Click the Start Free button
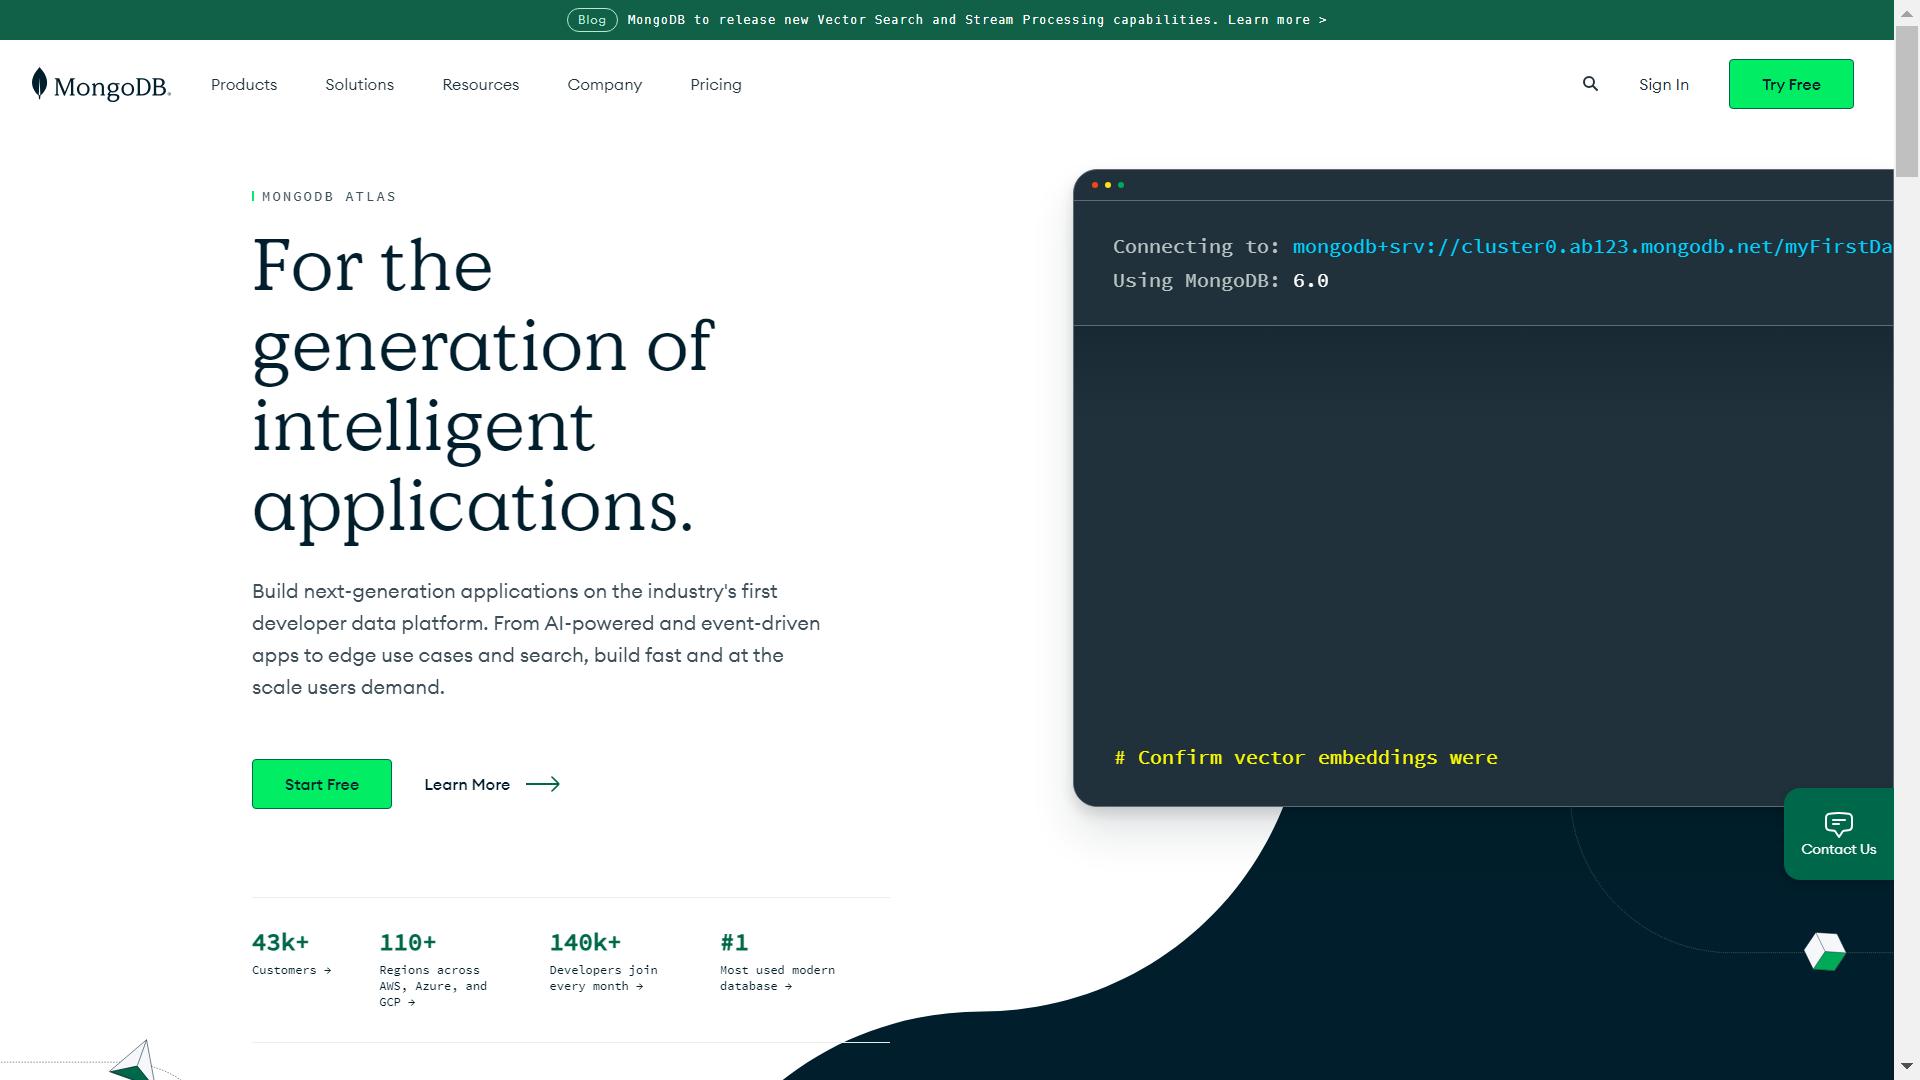This screenshot has height=1080, width=1920. pos(322,783)
